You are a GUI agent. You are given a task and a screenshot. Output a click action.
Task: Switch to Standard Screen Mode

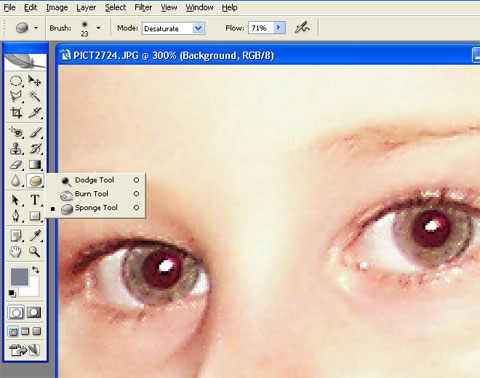[x=13, y=332]
